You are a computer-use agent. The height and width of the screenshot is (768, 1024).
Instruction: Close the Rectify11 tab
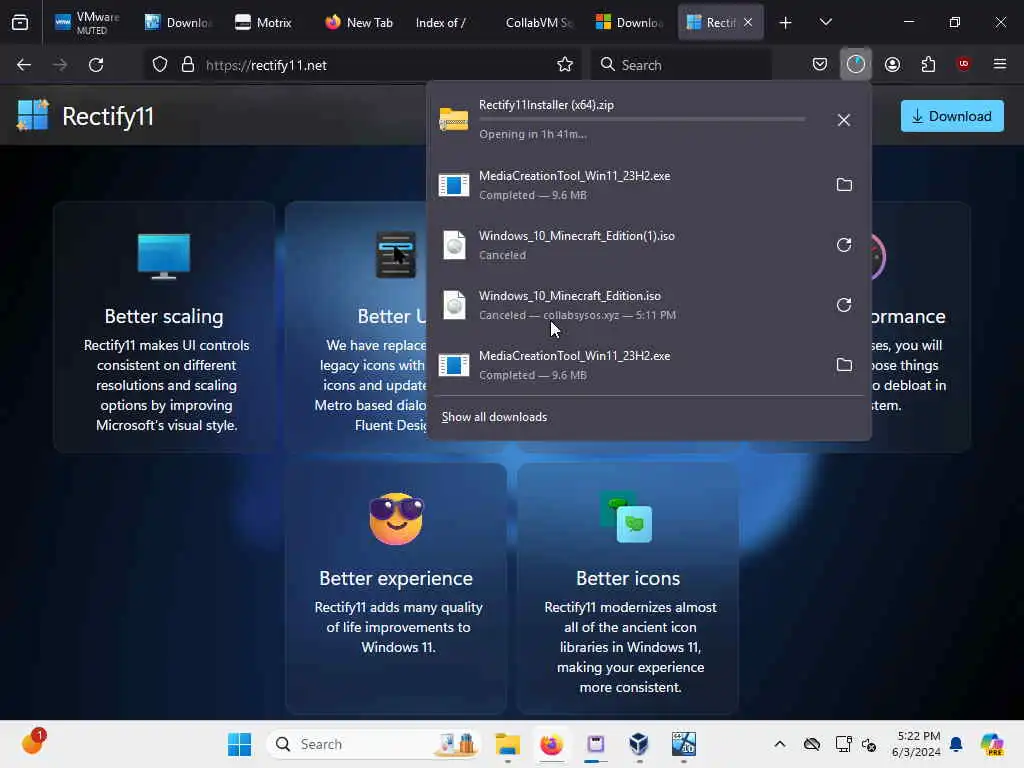[748, 22]
